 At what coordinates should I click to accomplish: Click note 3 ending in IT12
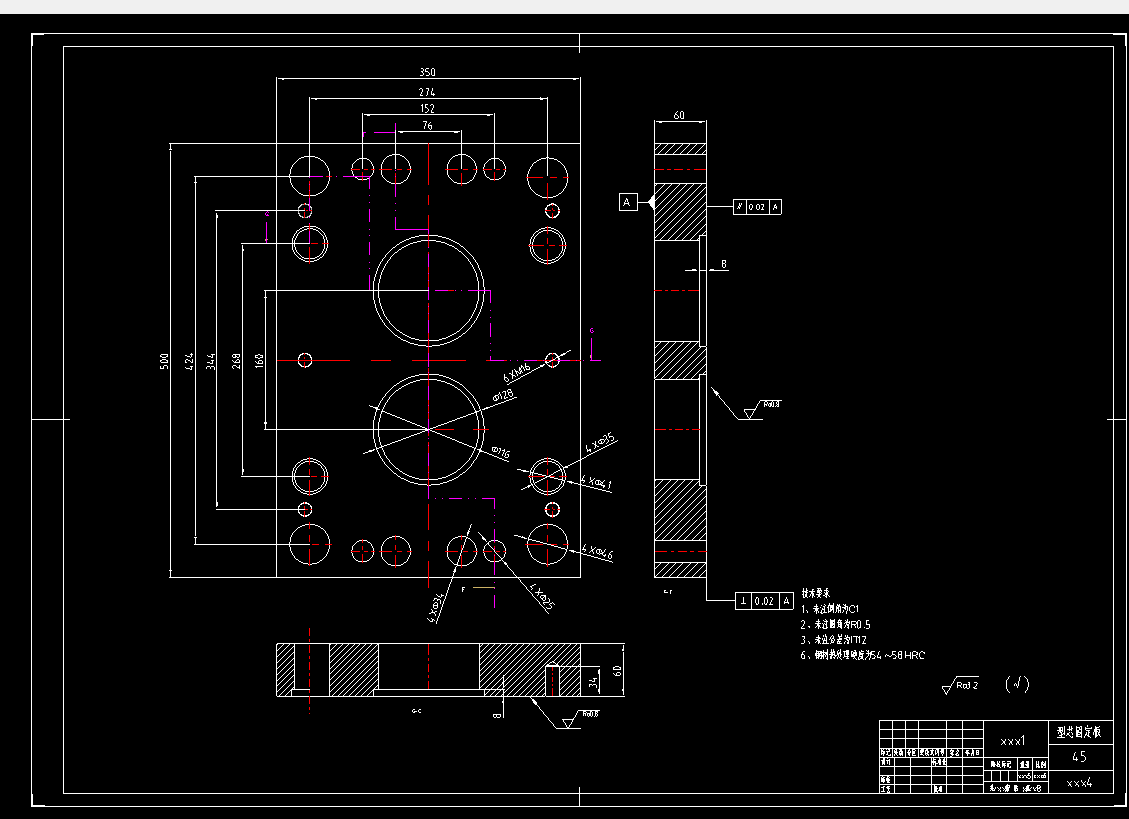tap(834, 640)
